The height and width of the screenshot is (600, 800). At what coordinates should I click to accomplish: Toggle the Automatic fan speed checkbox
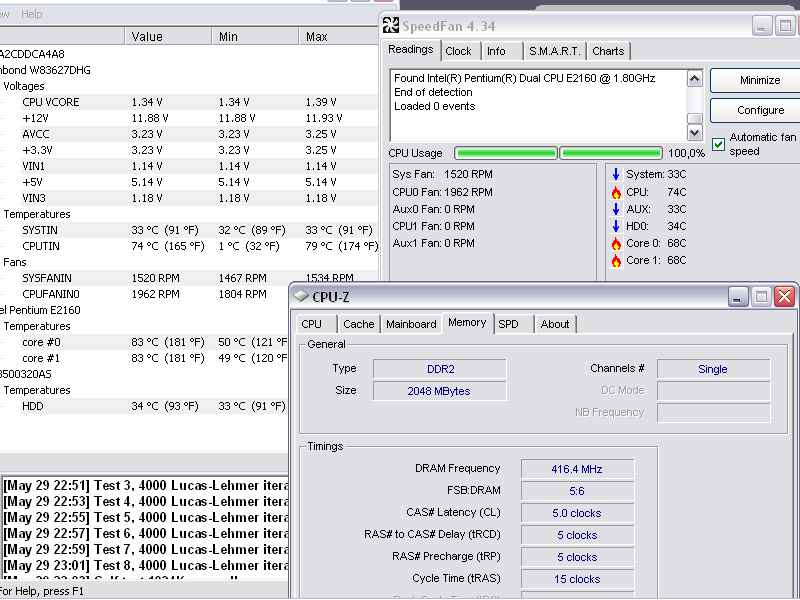pyautogui.click(x=718, y=145)
